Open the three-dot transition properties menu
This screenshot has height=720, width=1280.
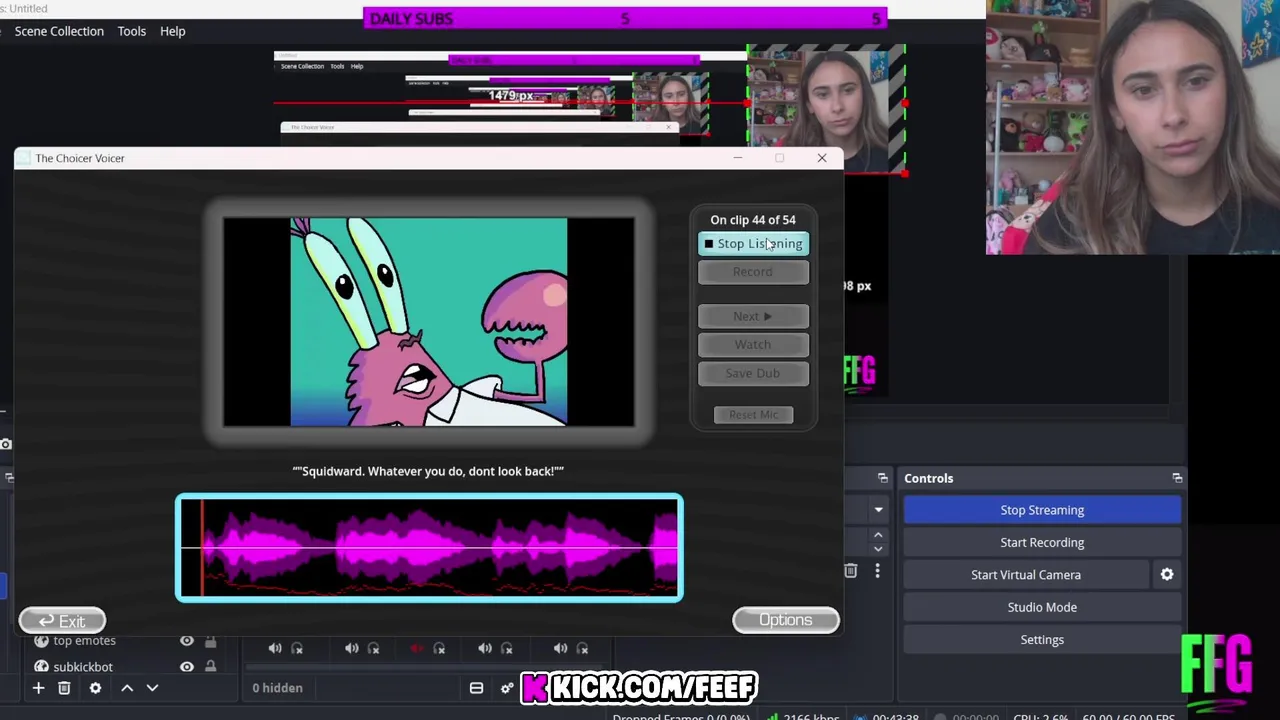click(x=877, y=571)
